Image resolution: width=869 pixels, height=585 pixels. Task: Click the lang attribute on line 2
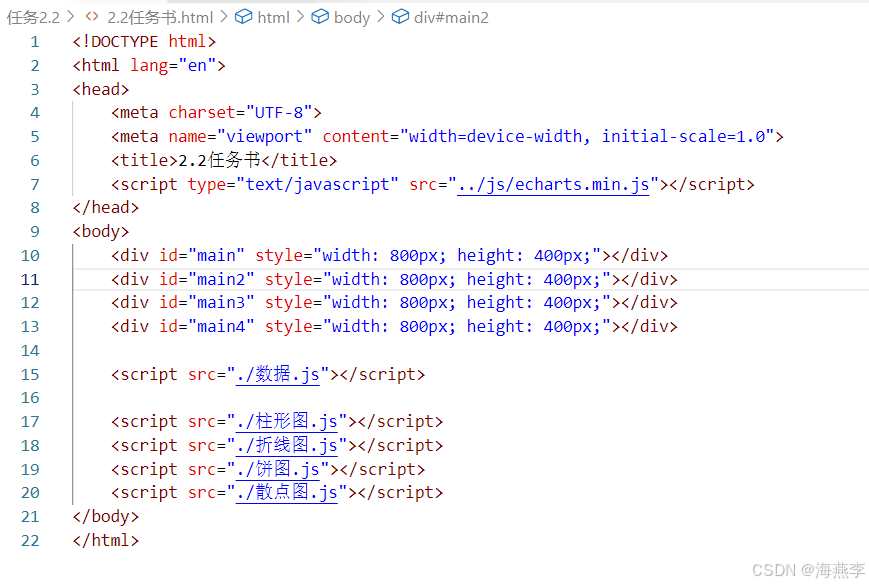point(149,66)
